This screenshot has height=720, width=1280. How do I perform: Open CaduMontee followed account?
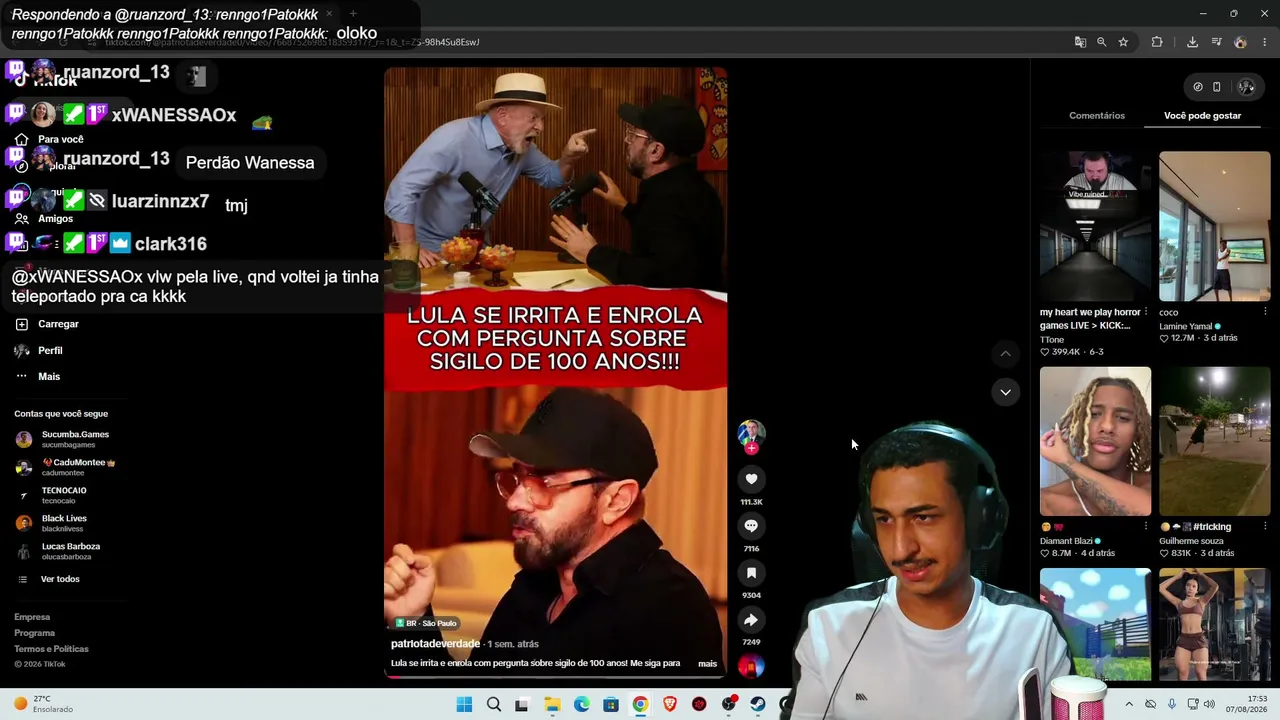click(65, 467)
